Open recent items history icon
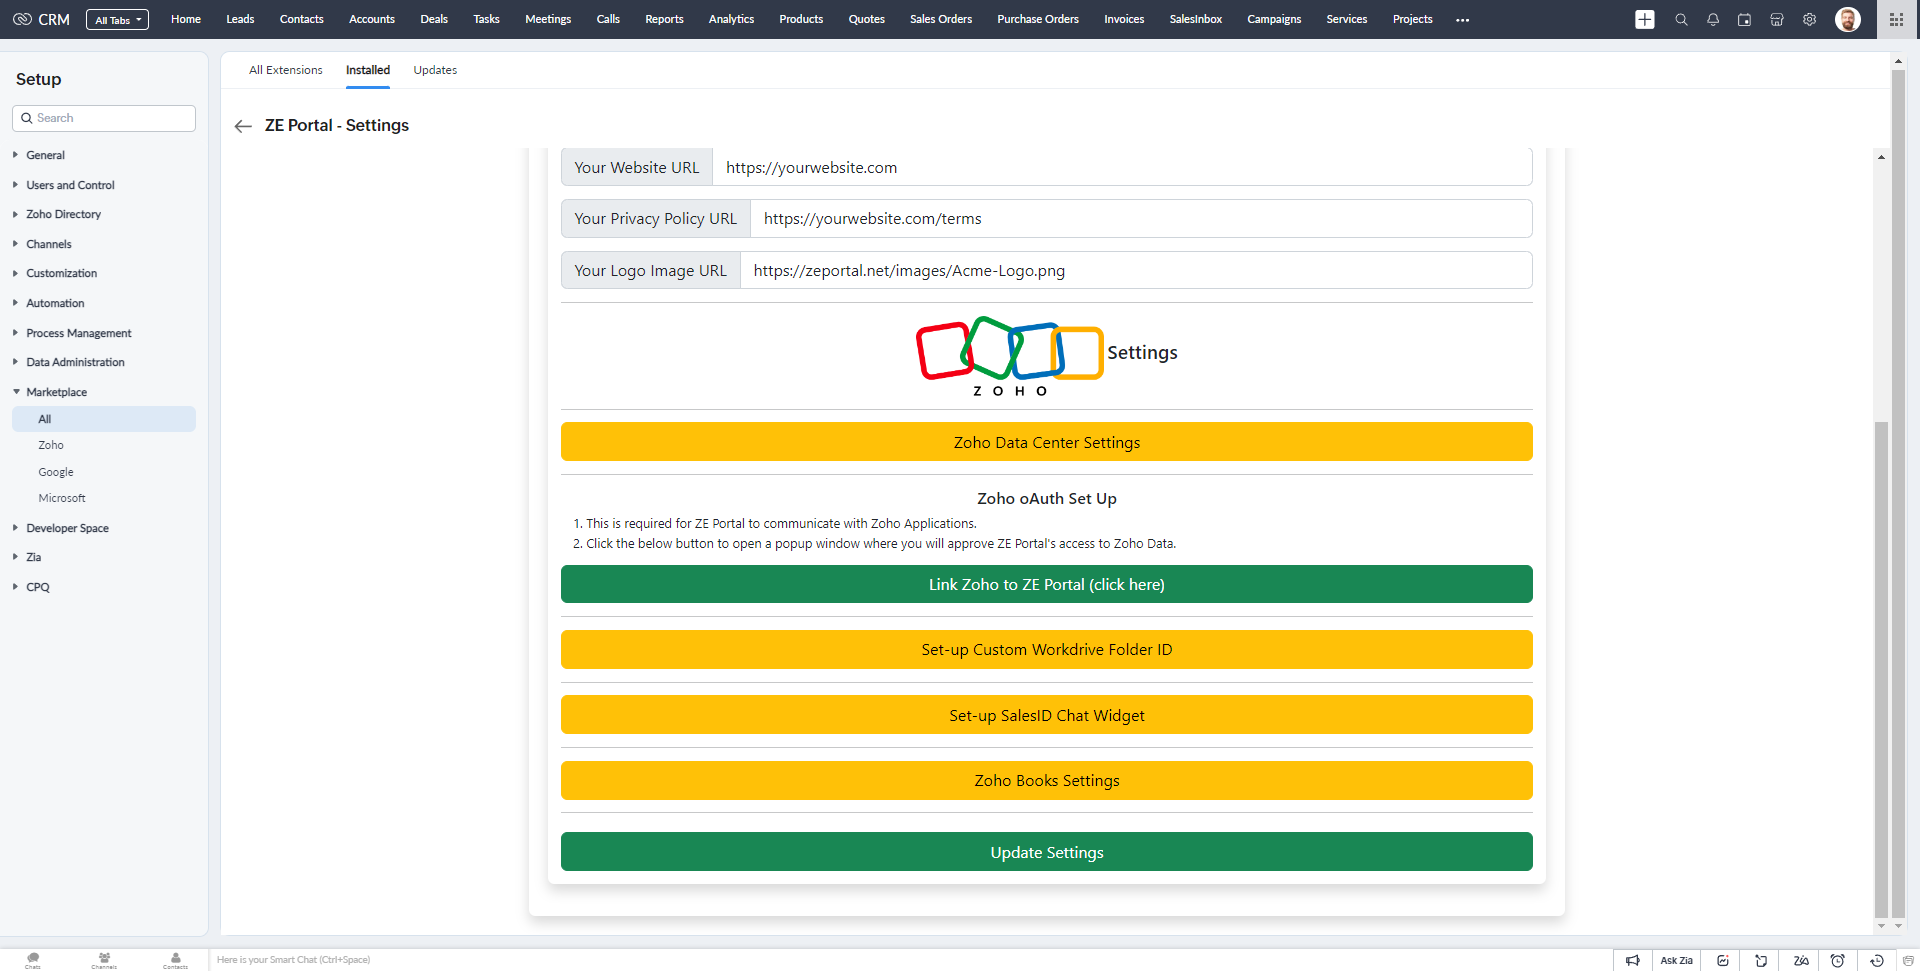The width and height of the screenshot is (1920, 971). click(1877, 960)
